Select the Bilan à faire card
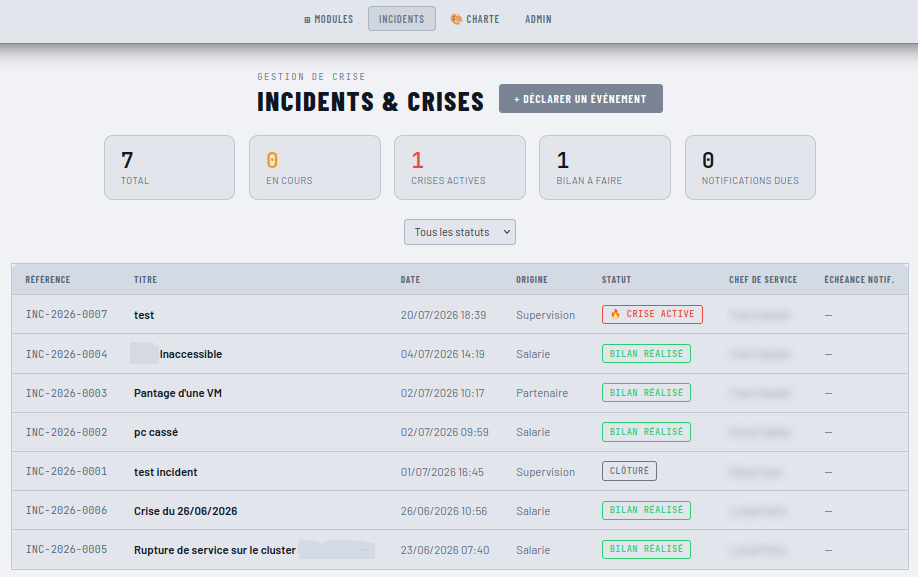The image size is (918, 577). 605,167
